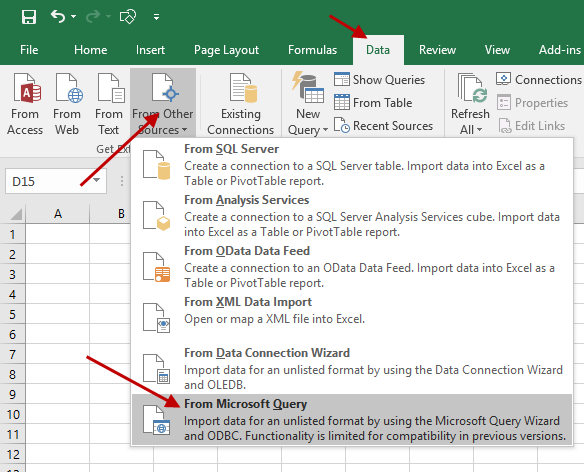
Task: Open the File tab
Action: coord(29,50)
